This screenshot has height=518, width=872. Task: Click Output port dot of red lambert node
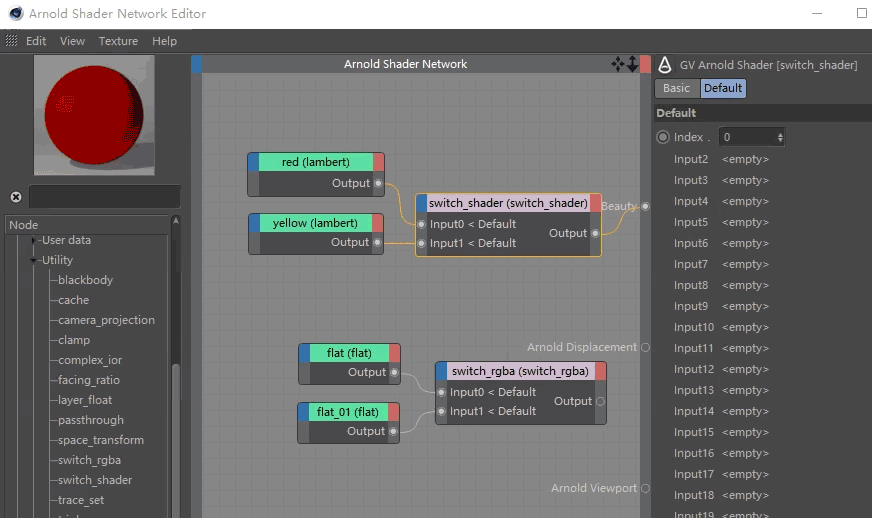tap(378, 183)
